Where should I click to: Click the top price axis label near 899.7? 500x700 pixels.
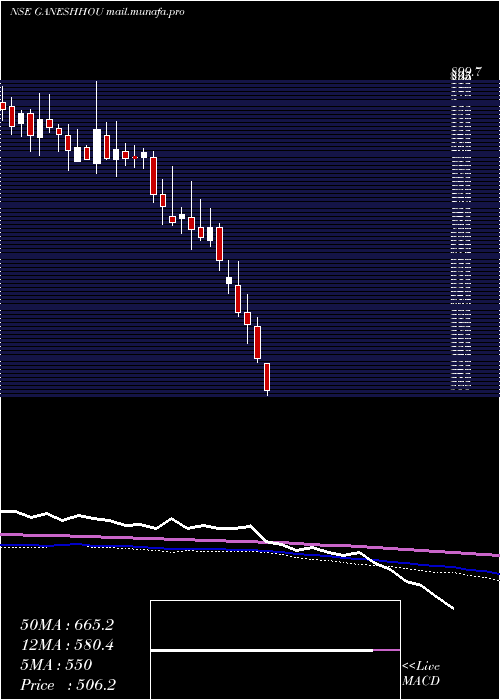[467, 72]
